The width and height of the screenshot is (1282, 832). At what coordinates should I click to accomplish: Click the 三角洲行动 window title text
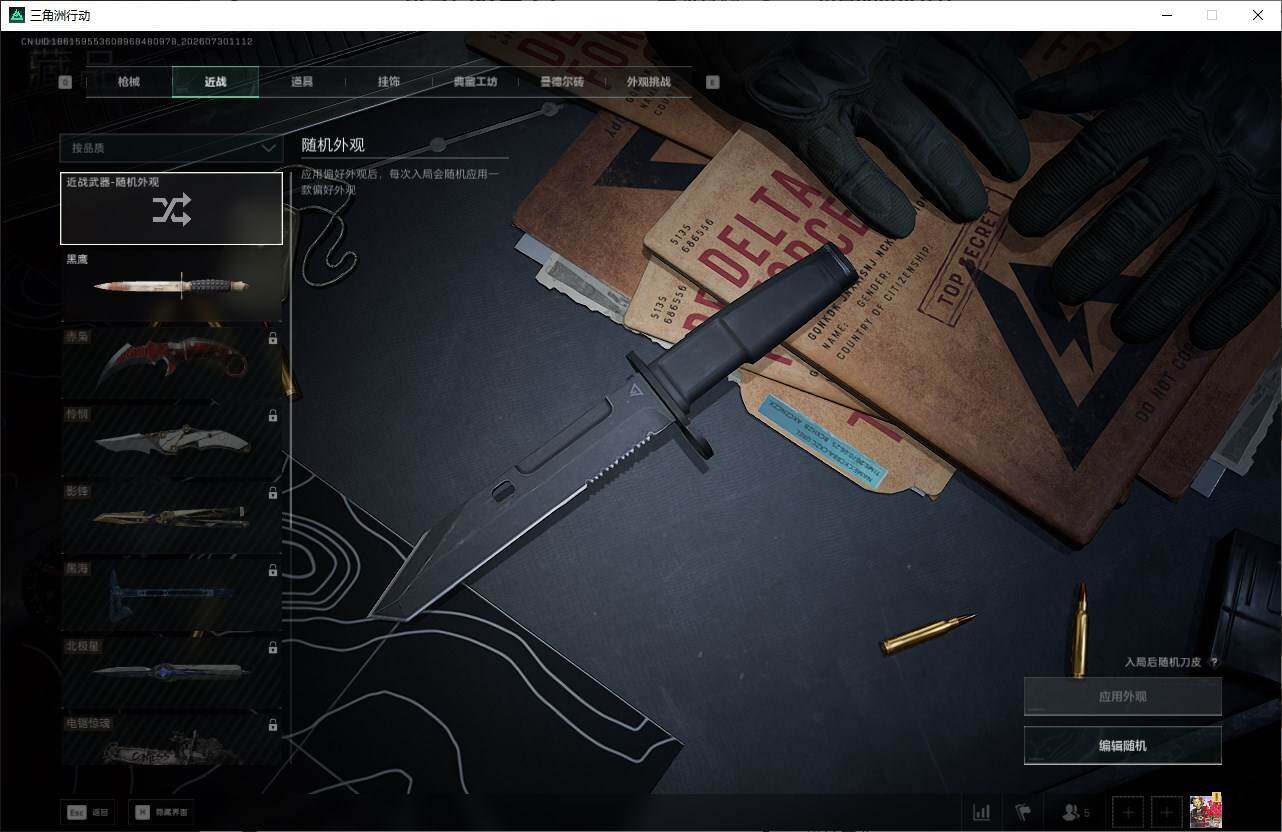(x=61, y=15)
